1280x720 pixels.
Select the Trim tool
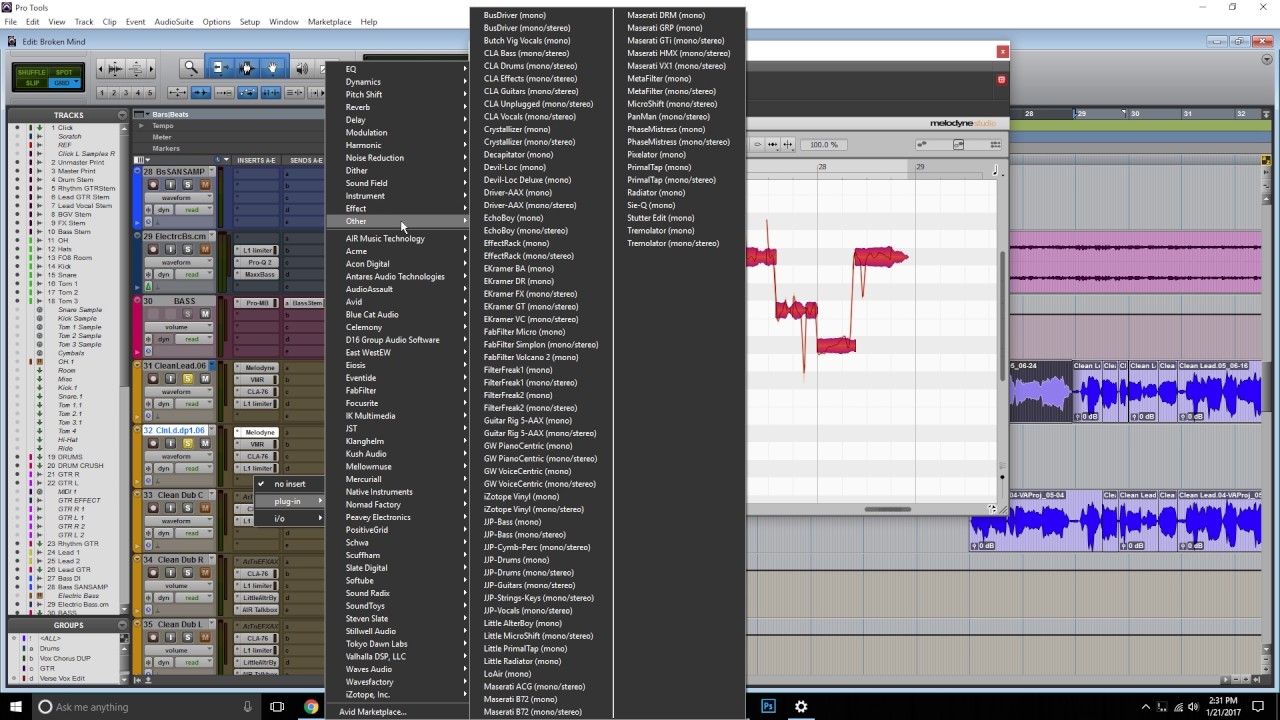point(220,68)
